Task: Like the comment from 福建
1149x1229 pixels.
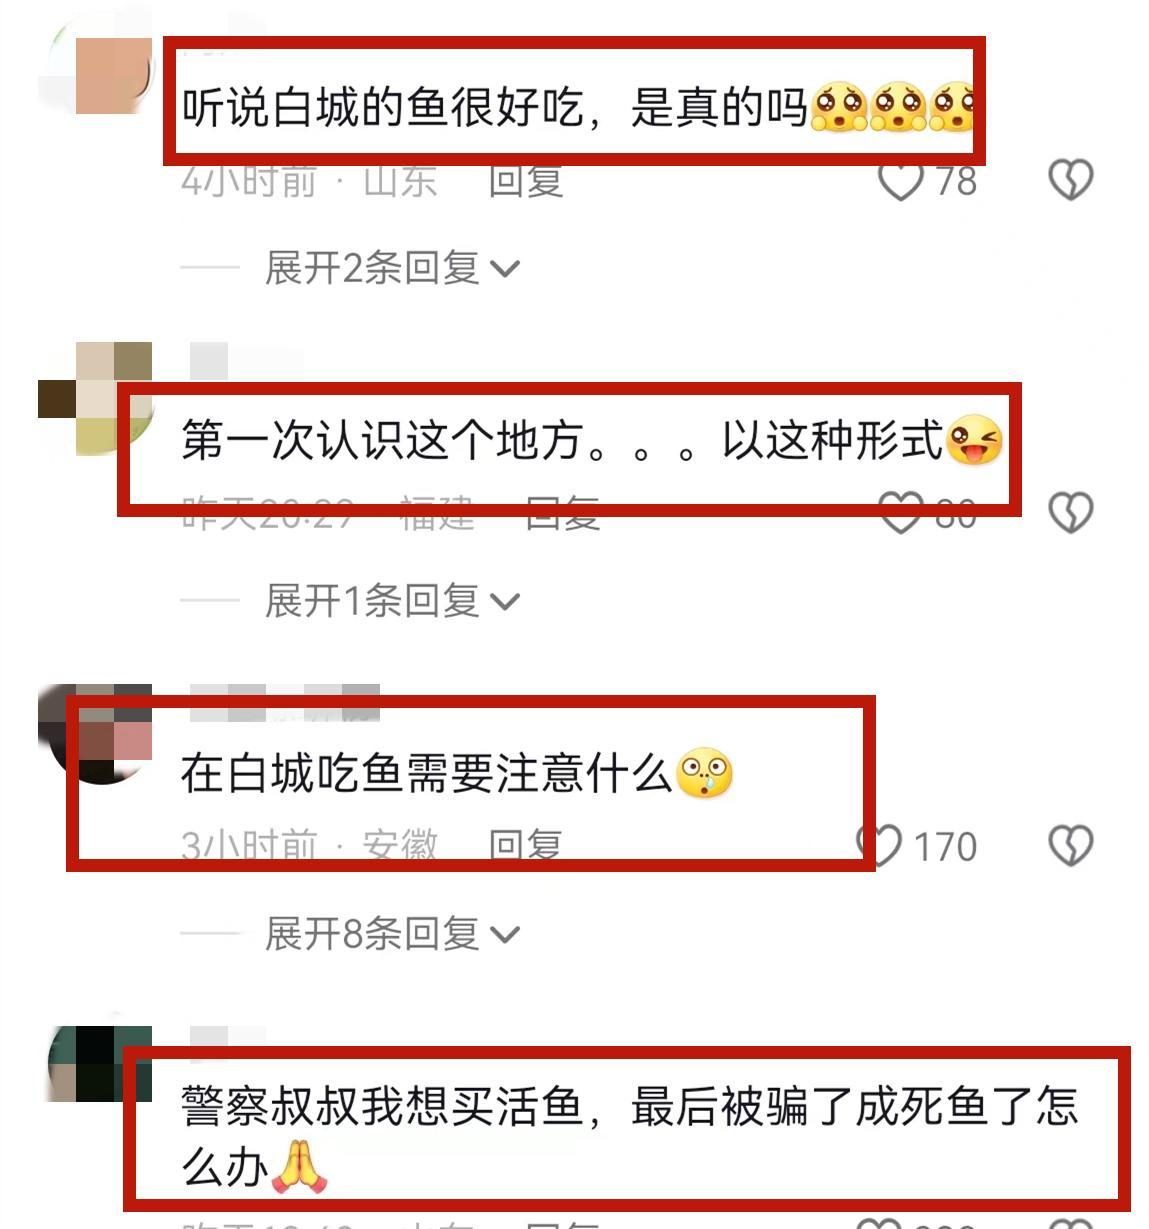Action: (900, 512)
